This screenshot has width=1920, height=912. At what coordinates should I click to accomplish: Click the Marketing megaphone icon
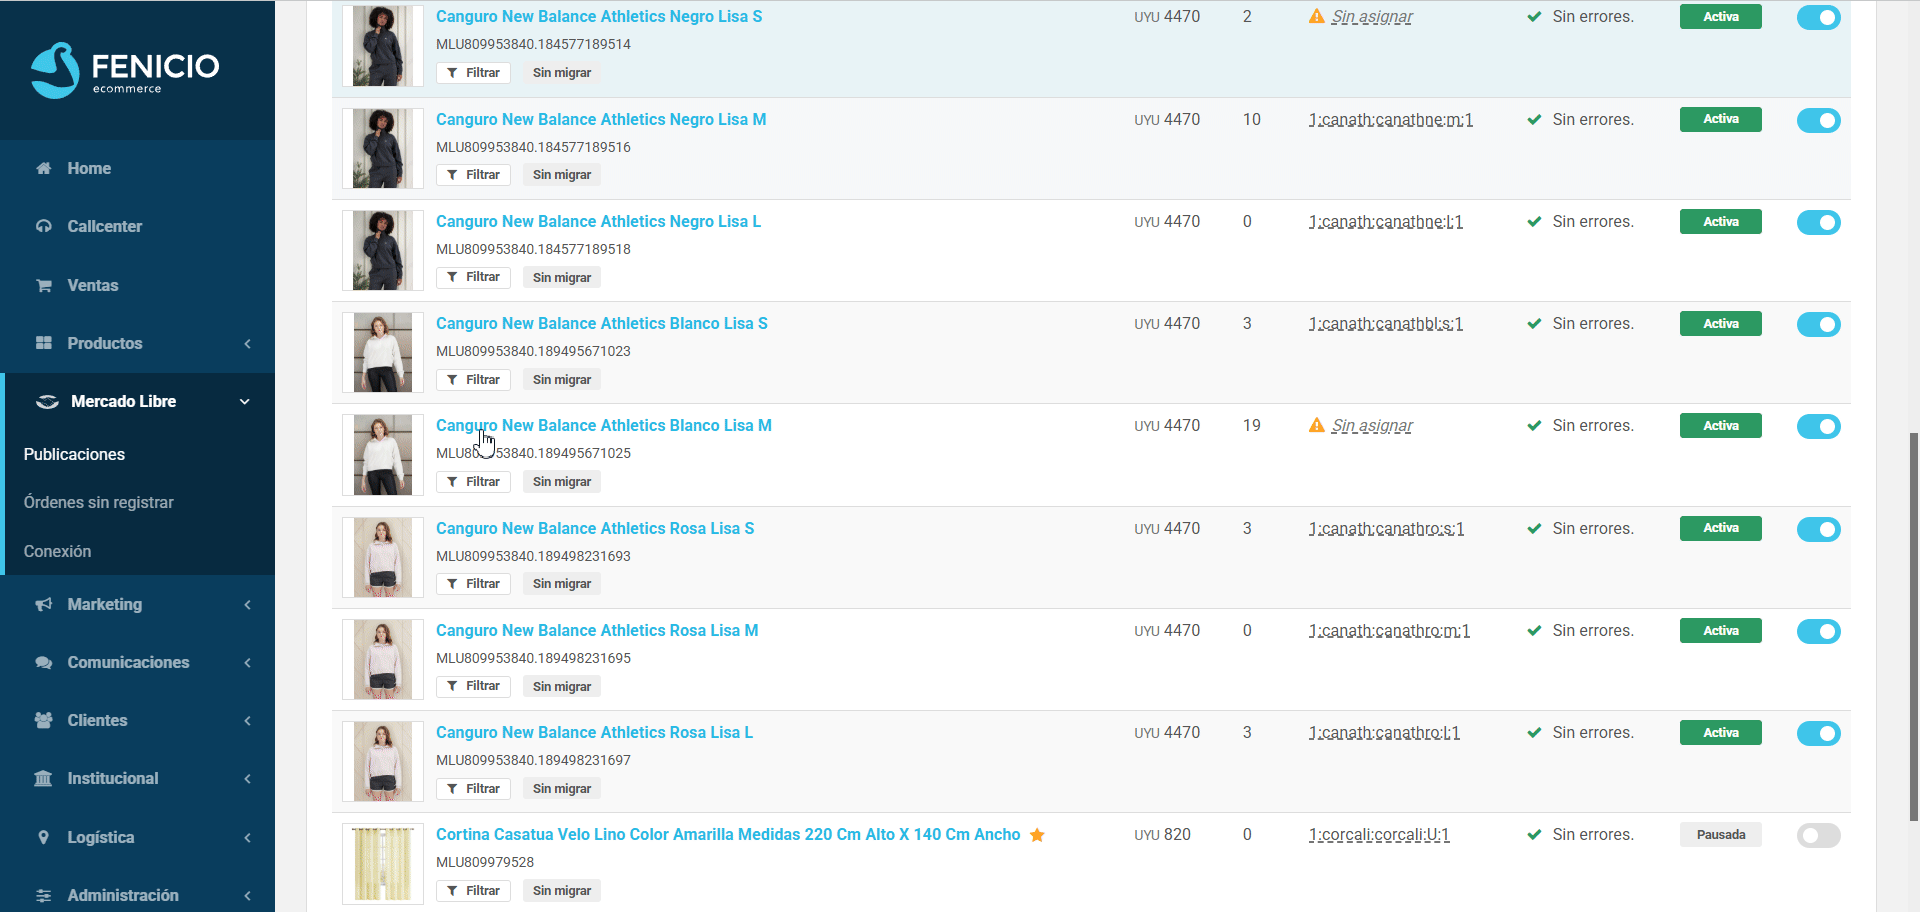click(44, 604)
